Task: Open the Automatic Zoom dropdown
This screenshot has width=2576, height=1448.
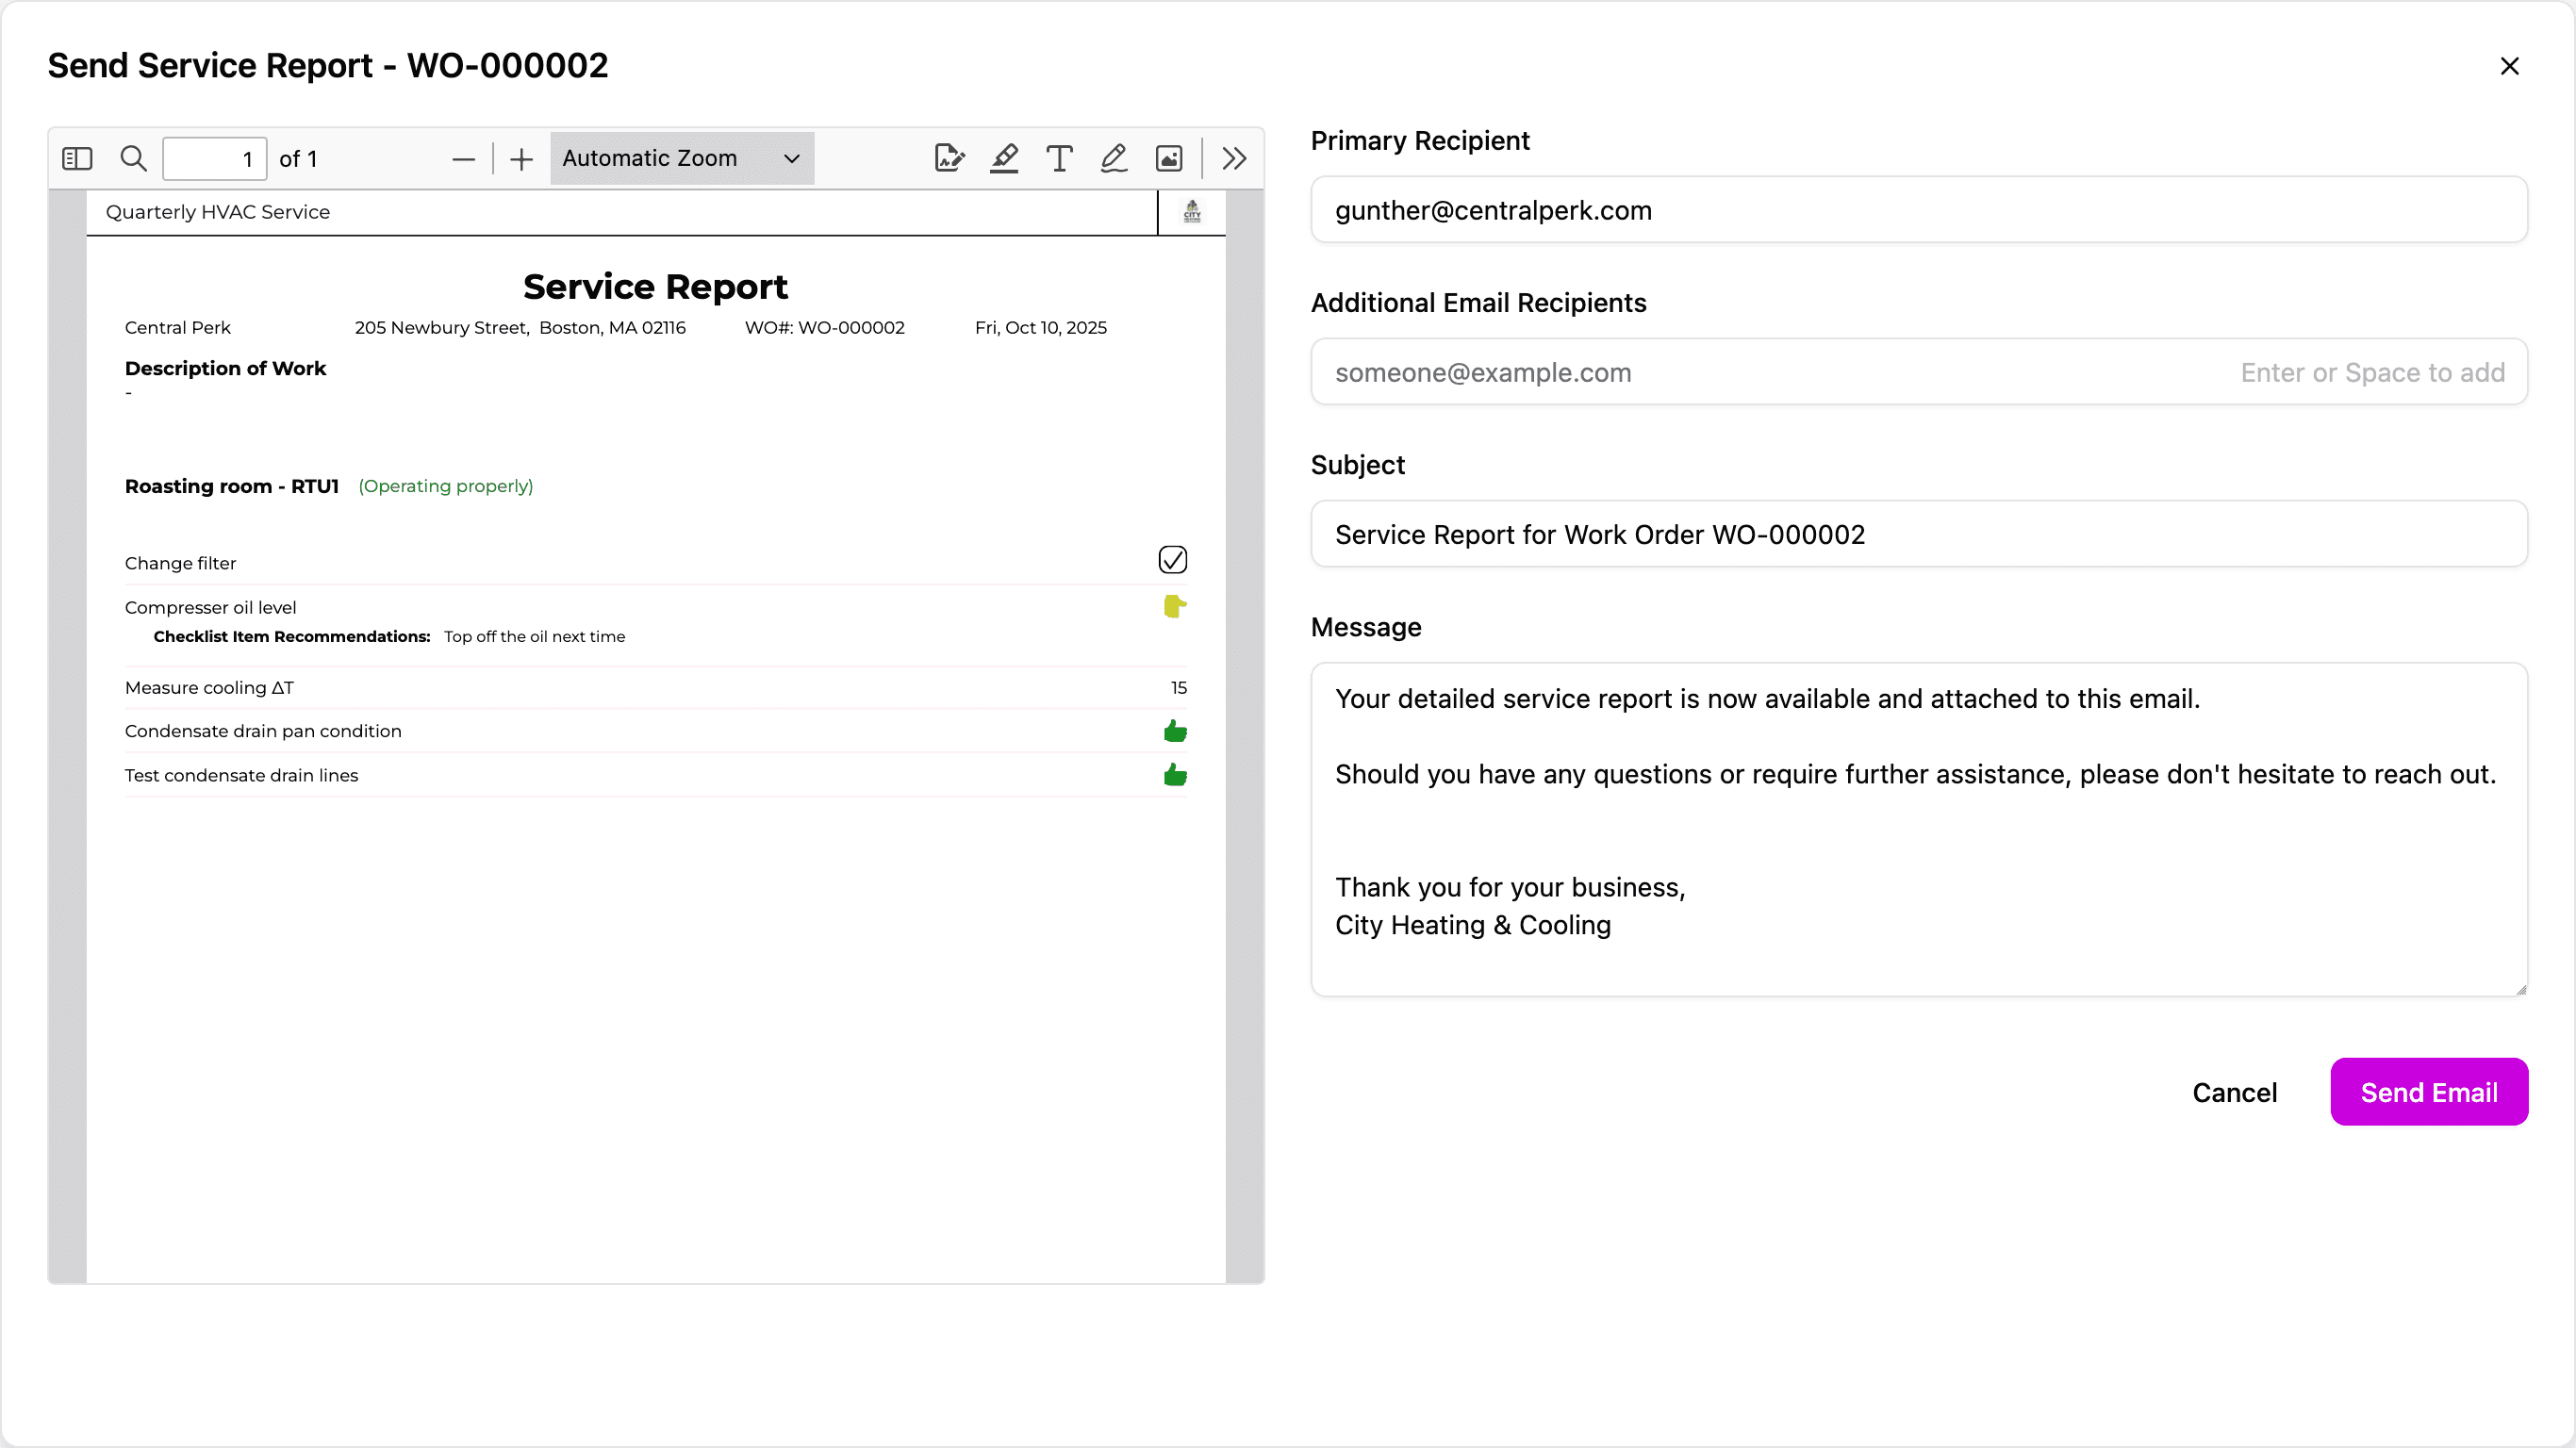Action: pos(682,158)
